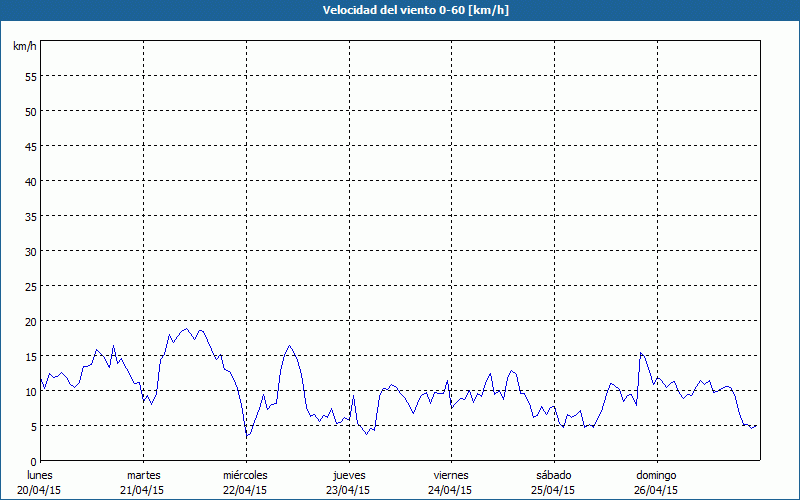Select the 'lunes' day label
This screenshot has height=500, width=800.
click(39, 475)
